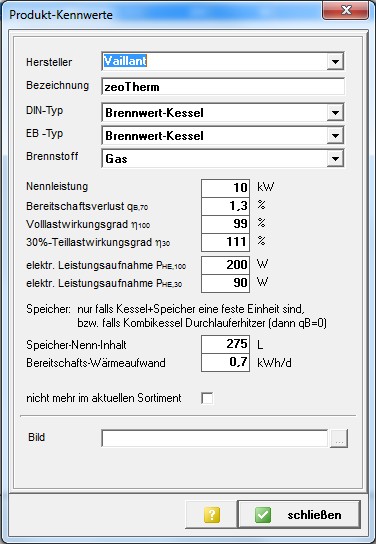Viewport: 376px width, 544px height.
Task: Click the PHE,100 power field showing 200
Action: (225, 265)
